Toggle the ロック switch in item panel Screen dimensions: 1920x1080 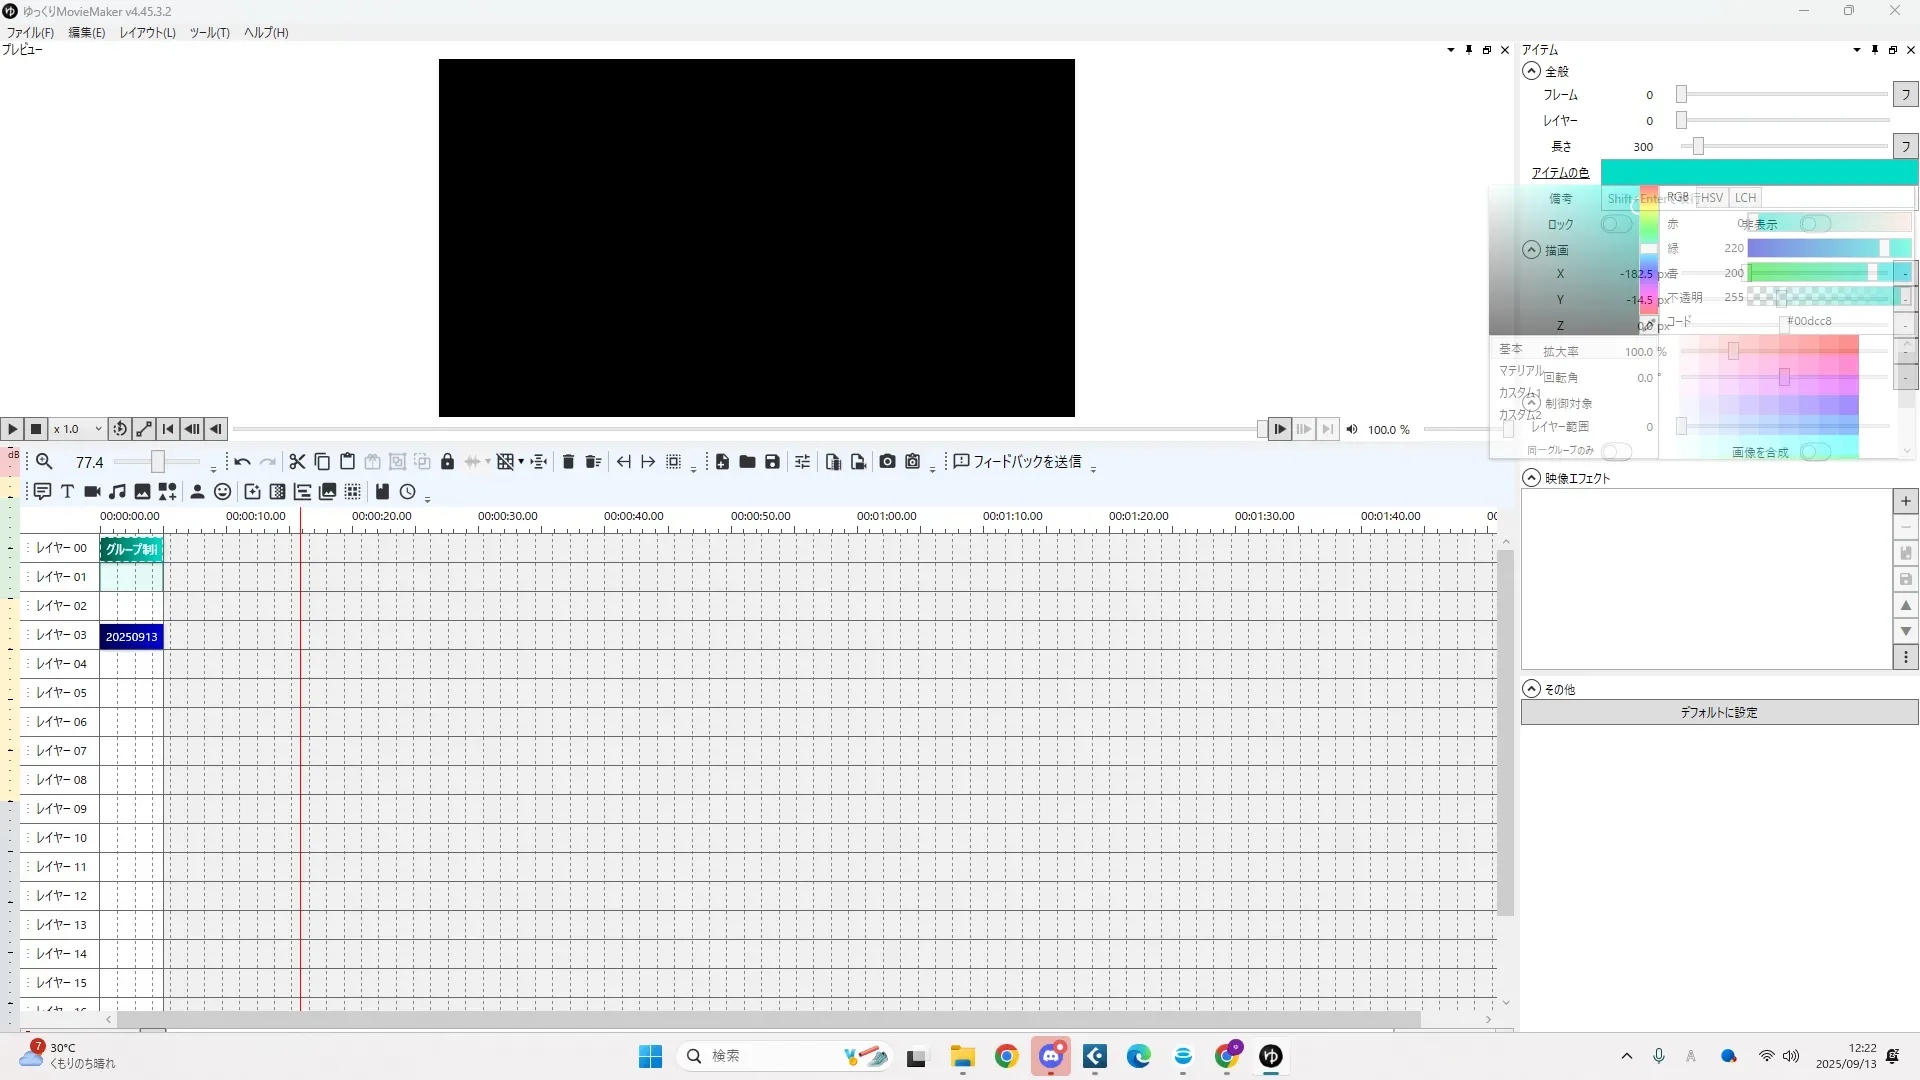click(x=1616, y=224)
